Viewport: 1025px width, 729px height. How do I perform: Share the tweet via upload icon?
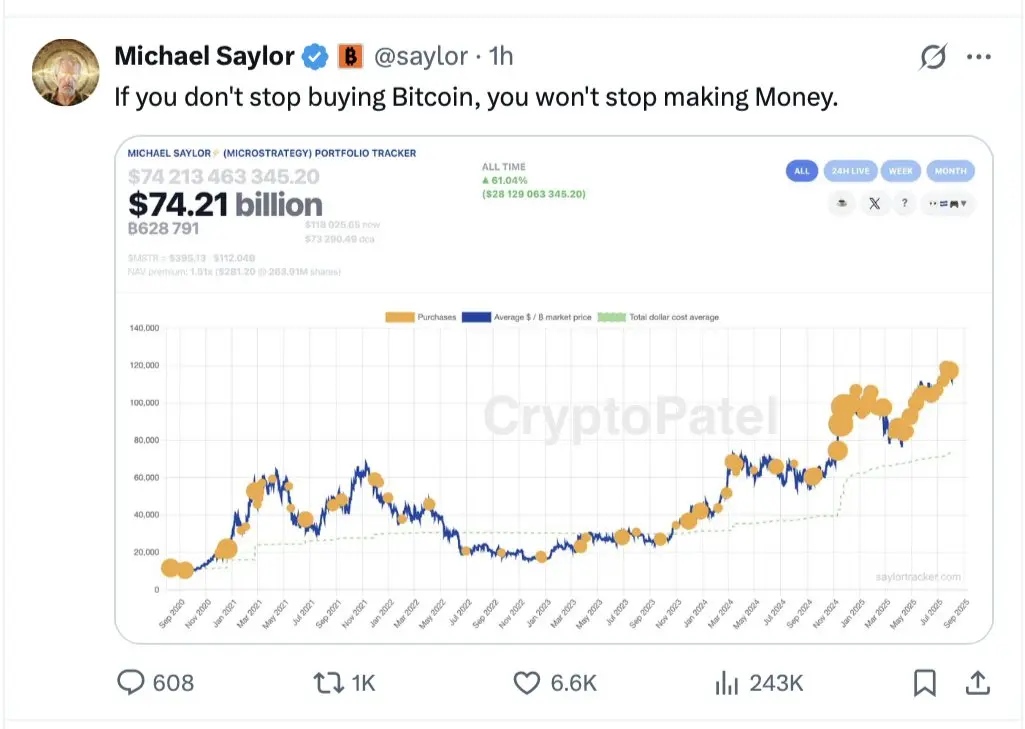[x=977, y=683]
